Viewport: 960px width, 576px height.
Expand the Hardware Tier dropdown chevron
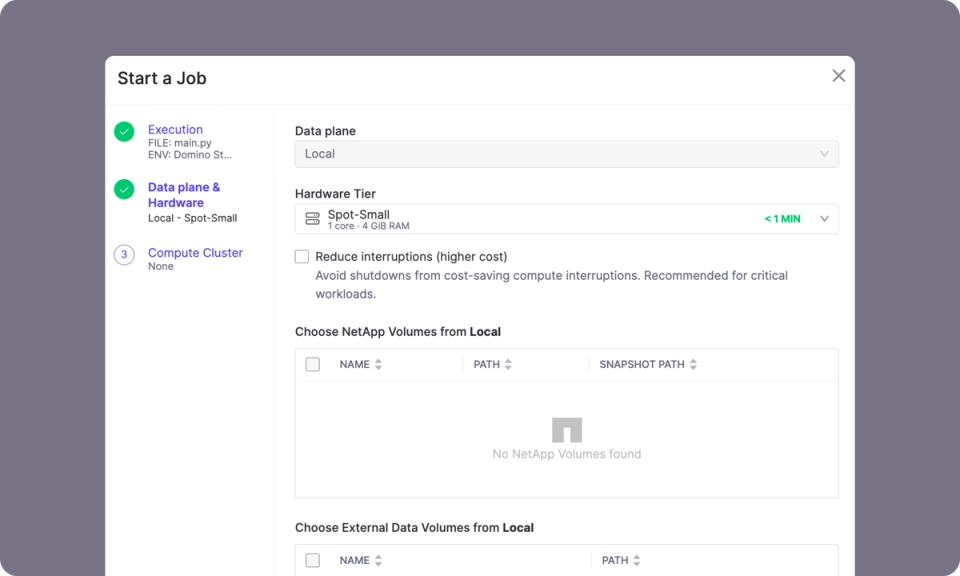pyautogui.click(x=824, y=219)
